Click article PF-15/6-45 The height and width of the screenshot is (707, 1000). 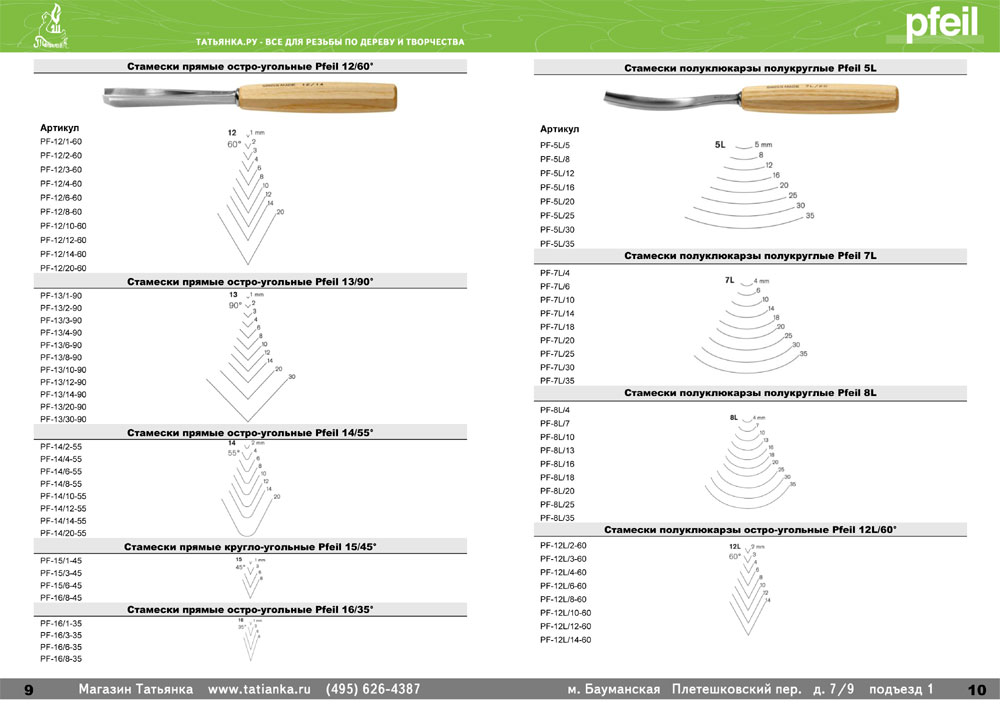pyautogui.click(x=61, y=585)
